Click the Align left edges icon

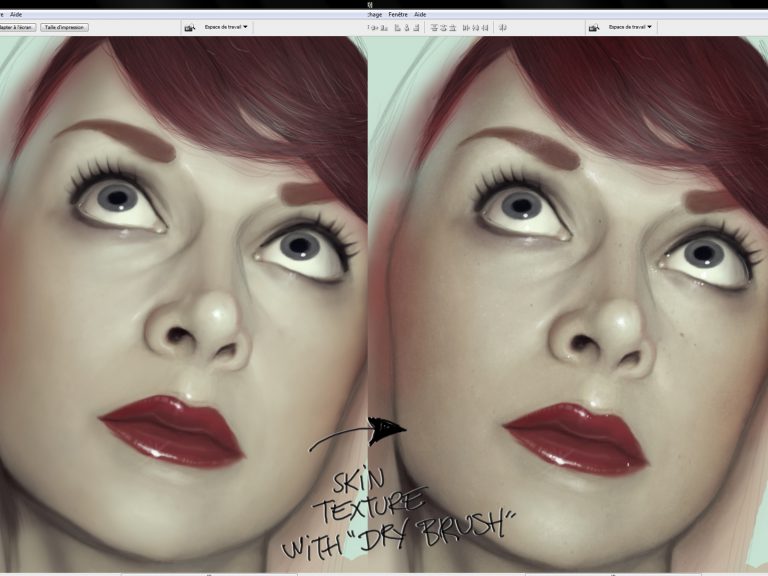click(x=398, y=27)
